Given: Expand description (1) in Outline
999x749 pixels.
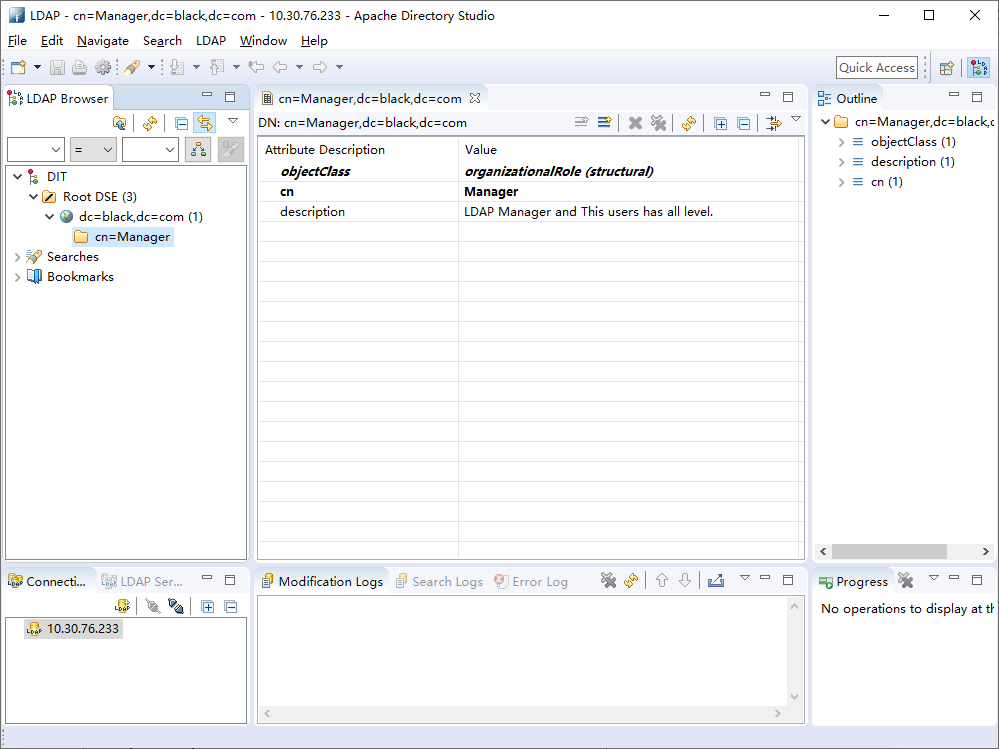Looking at the screenshot, I should point(841,162).
